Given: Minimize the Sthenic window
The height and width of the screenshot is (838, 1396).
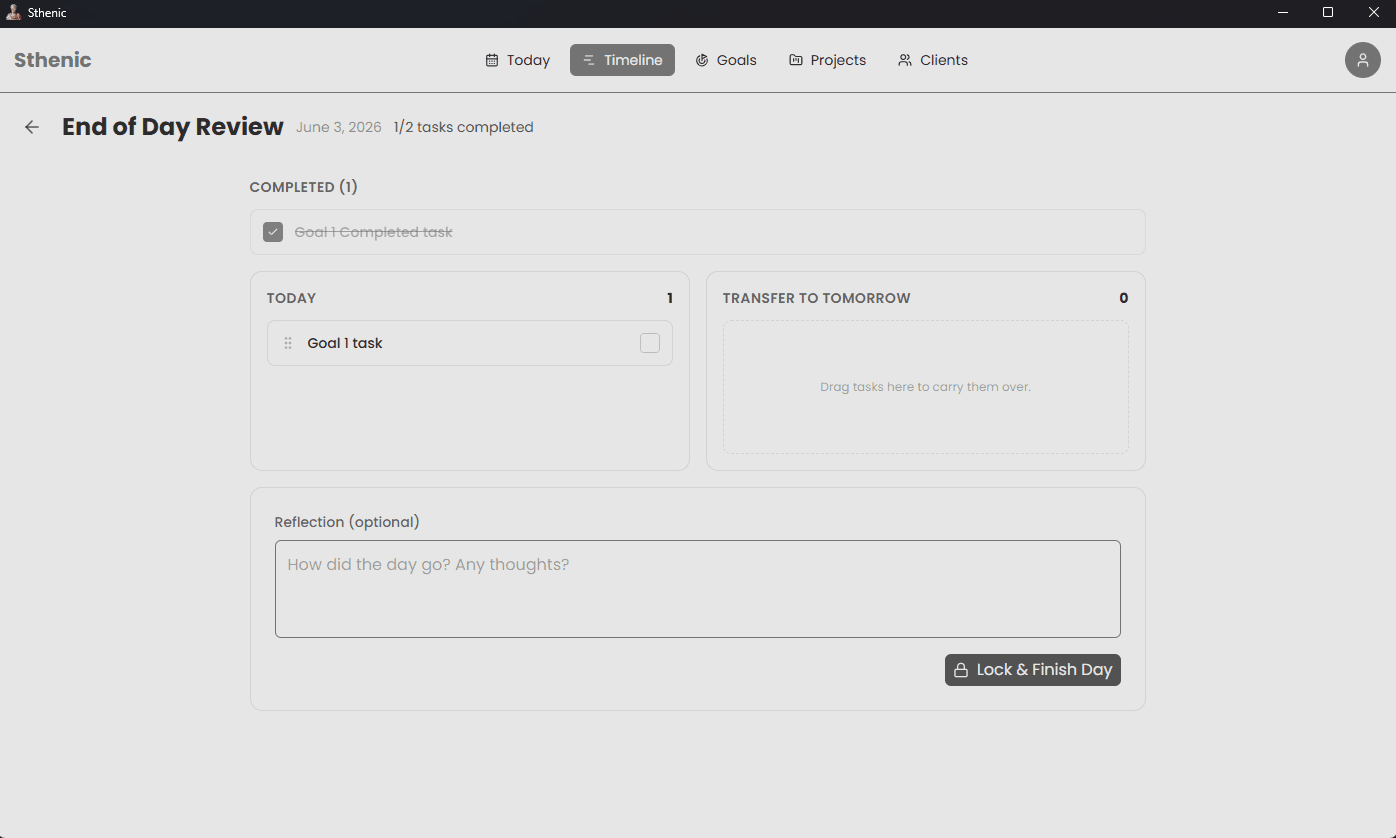Looking at the screenshot, I should [x=1283, y=13].
